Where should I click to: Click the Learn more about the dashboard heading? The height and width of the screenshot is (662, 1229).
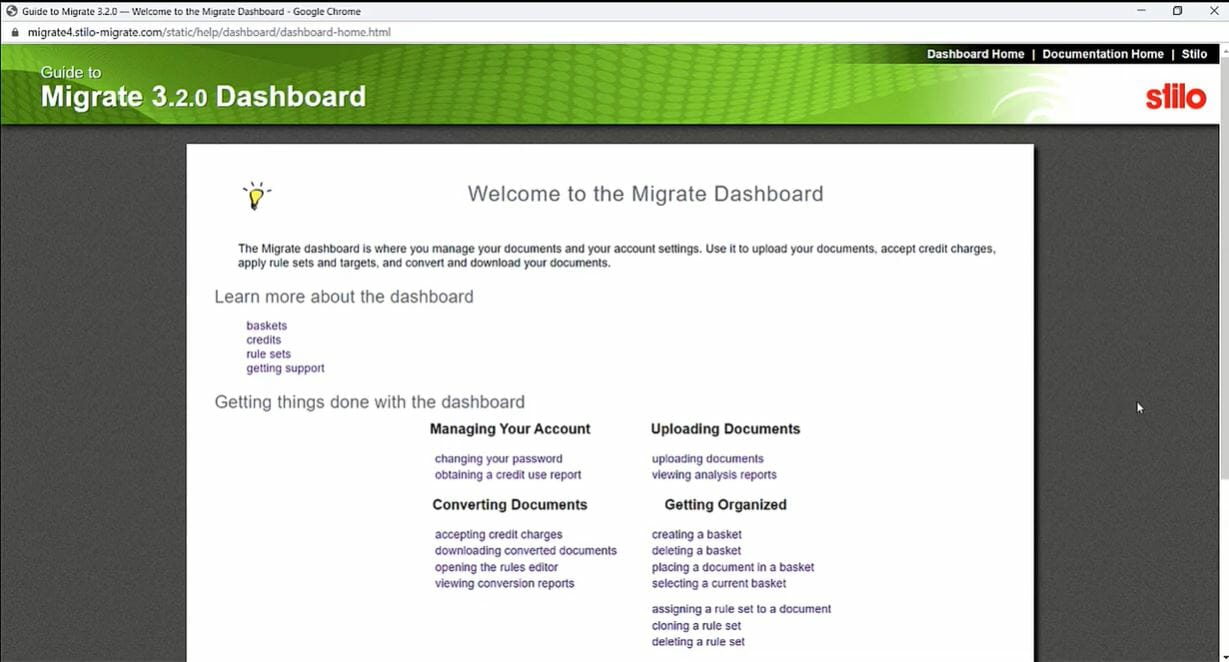pos(344,297)
